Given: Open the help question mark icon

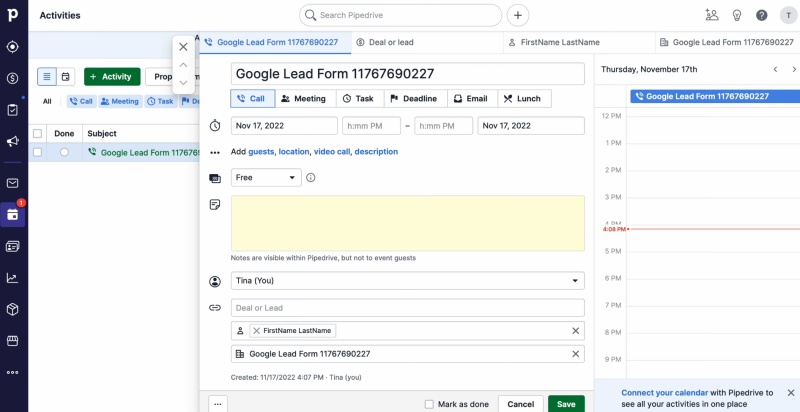Looking at the screenshot, I should [x=762, y=15].
